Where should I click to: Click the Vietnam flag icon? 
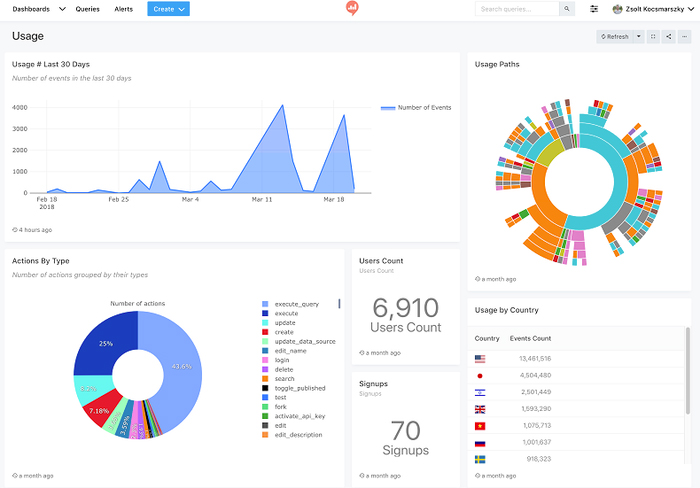coord(480,426)
